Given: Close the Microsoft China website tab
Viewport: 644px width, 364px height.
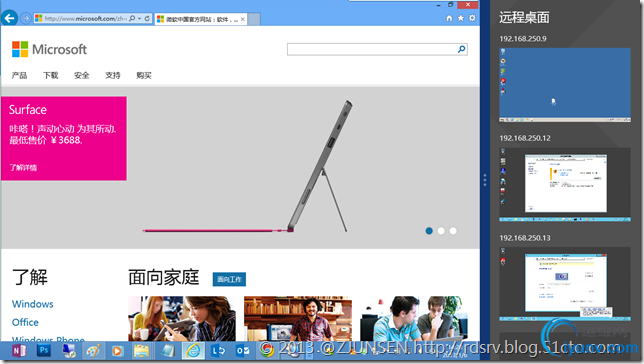Looking at the screenshot, I should pyautogui.click(x=243, y=19).
